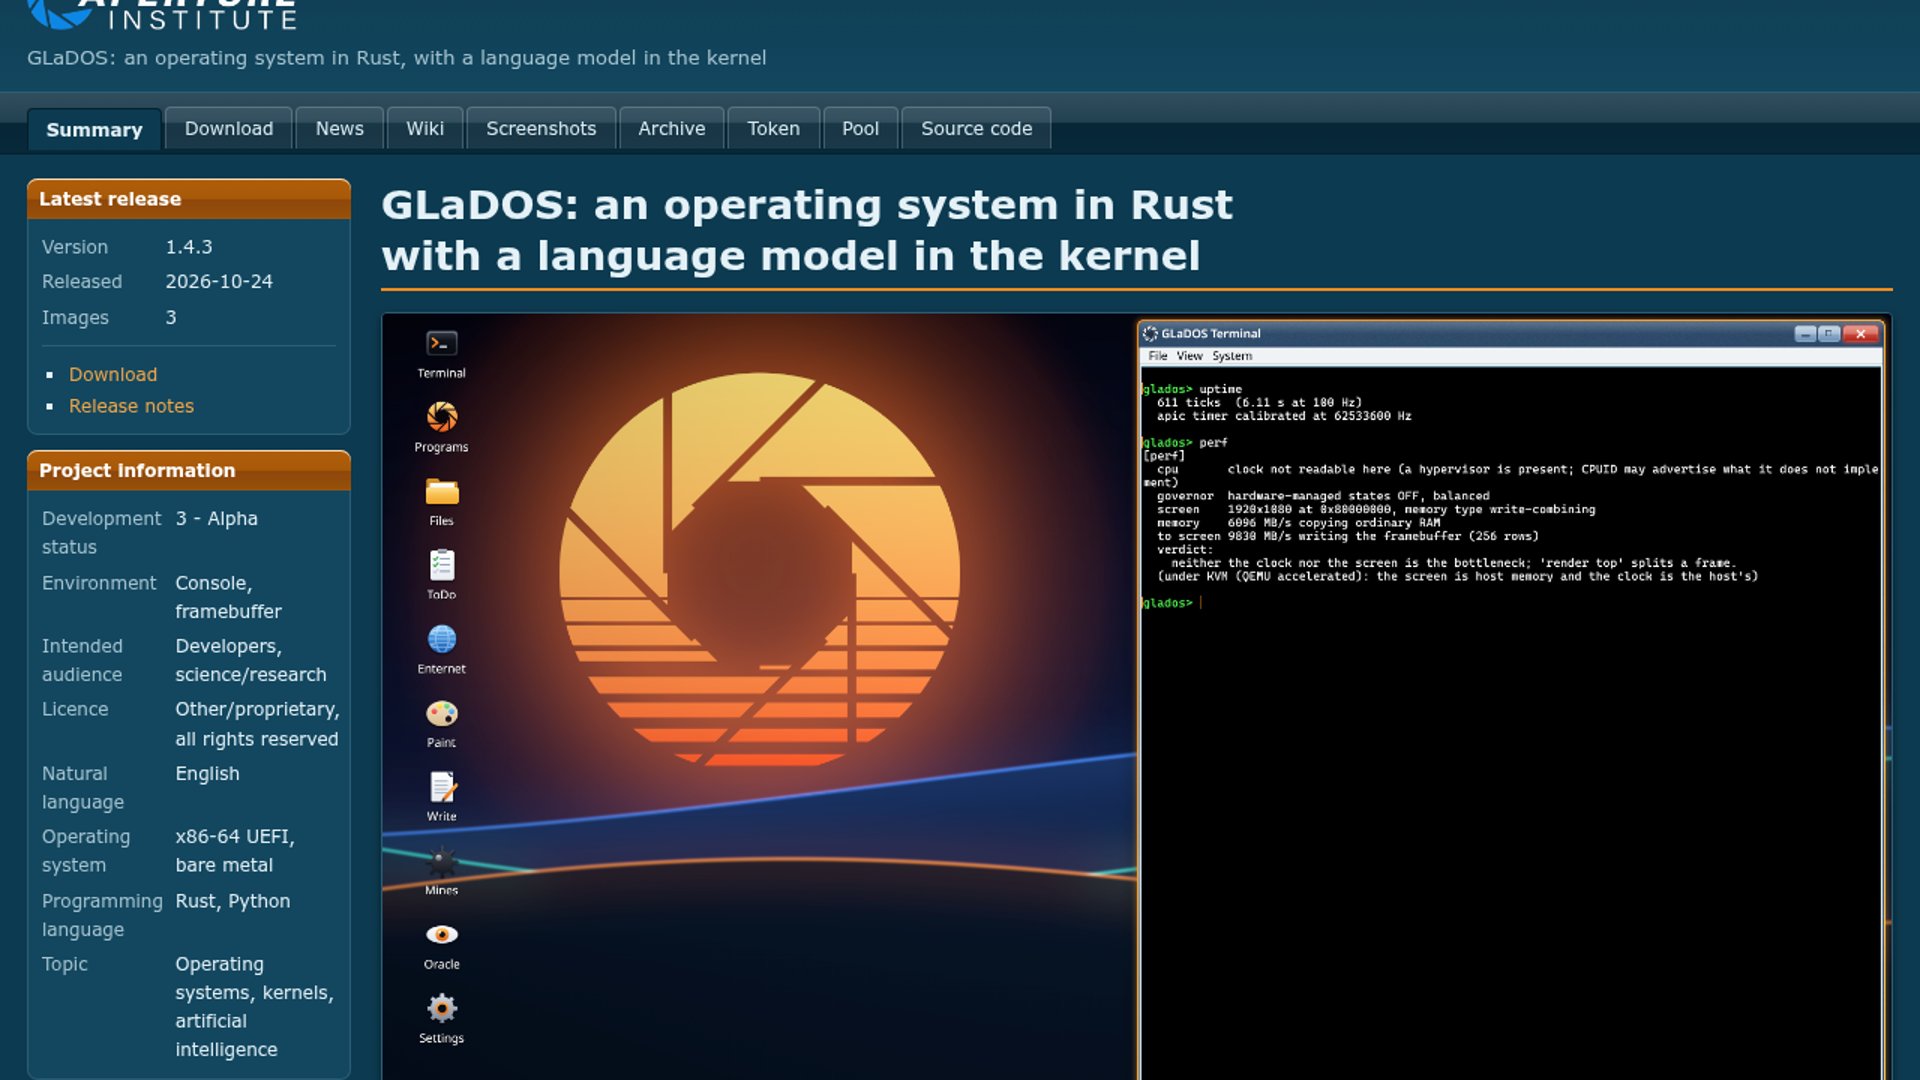Click the terminal prompt input line
Viewport: 1920px width, 1080px height.
[1510, 603]
